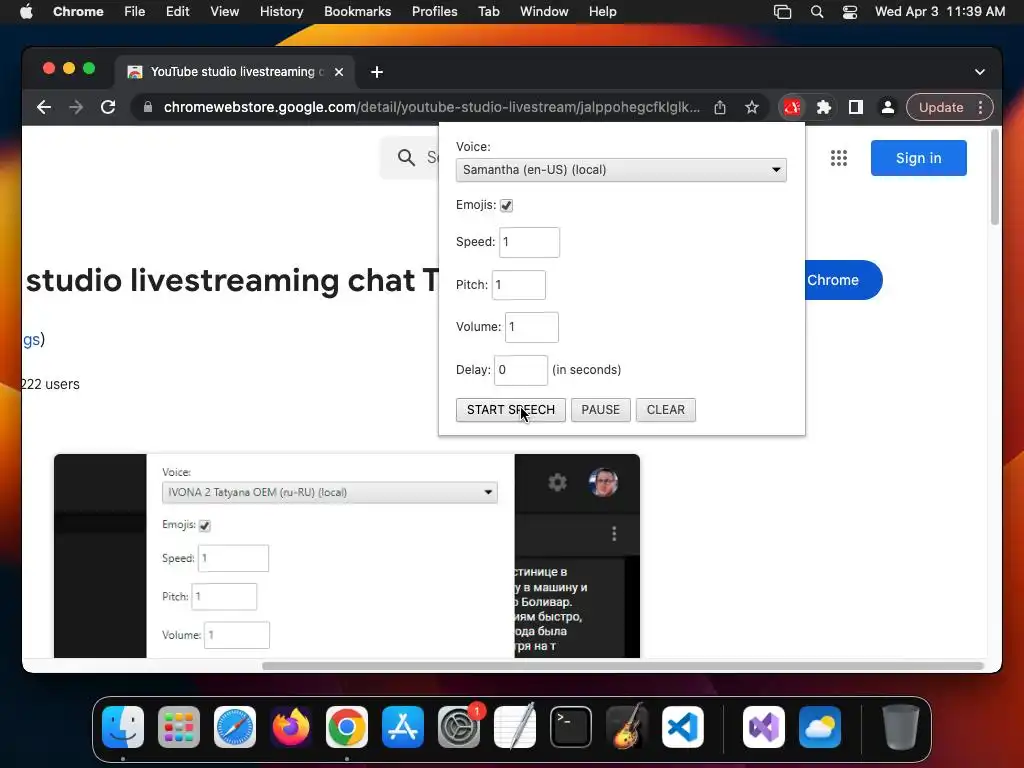Close the YouTube studio livestreaming tab
This screenshot has width=1024, height=768.
[339, 72]
